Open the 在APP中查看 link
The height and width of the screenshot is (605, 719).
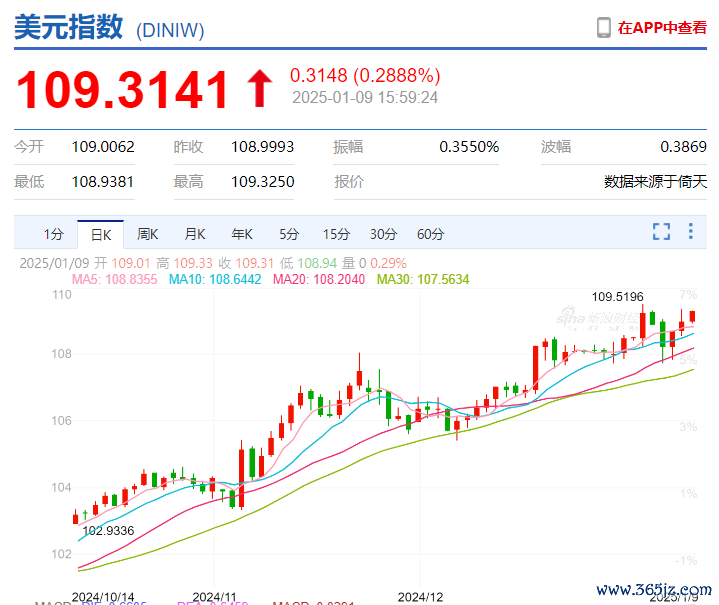pos(662,28)
